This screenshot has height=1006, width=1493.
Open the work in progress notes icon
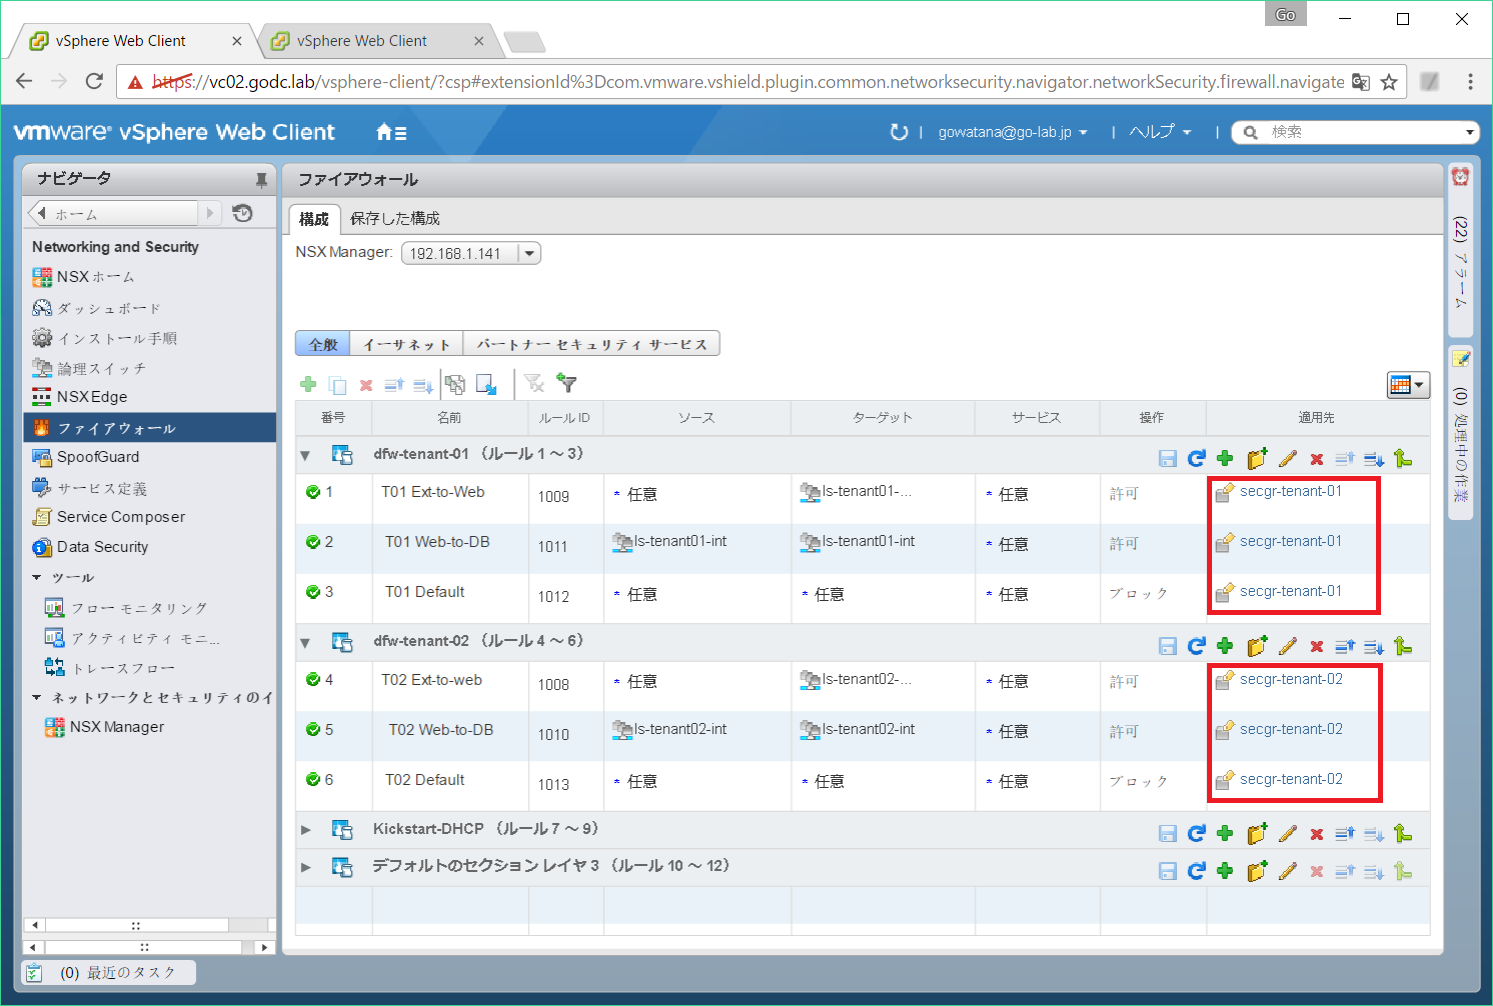[1460, 358]
